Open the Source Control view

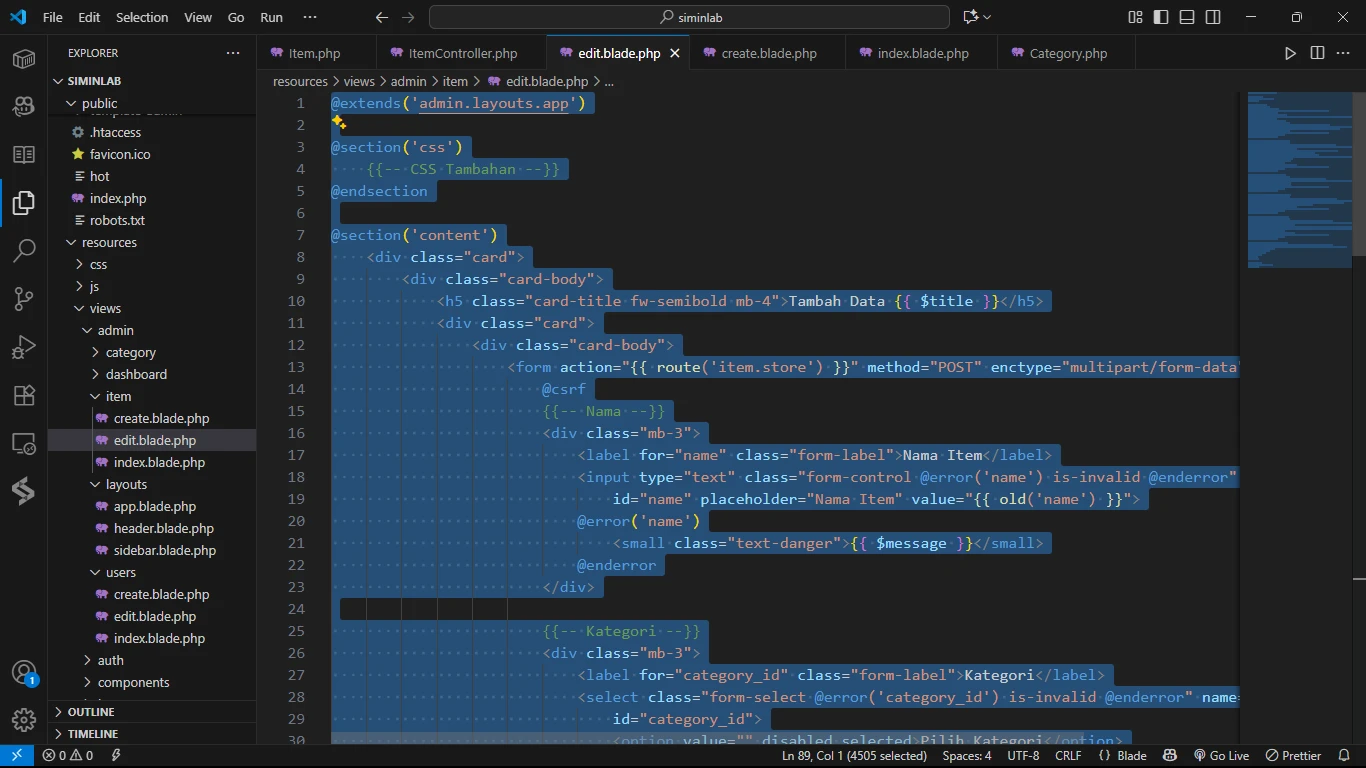pos(24,299)
